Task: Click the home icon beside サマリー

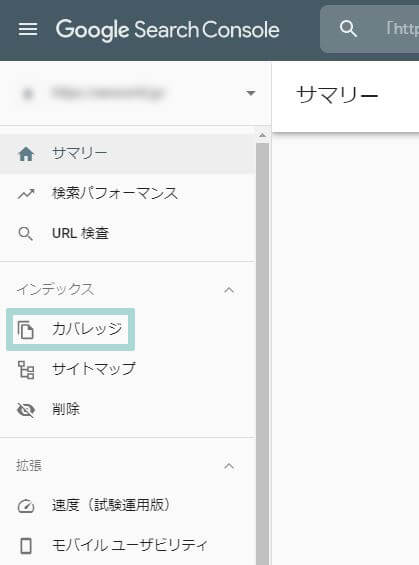Action: click(26, 154)
